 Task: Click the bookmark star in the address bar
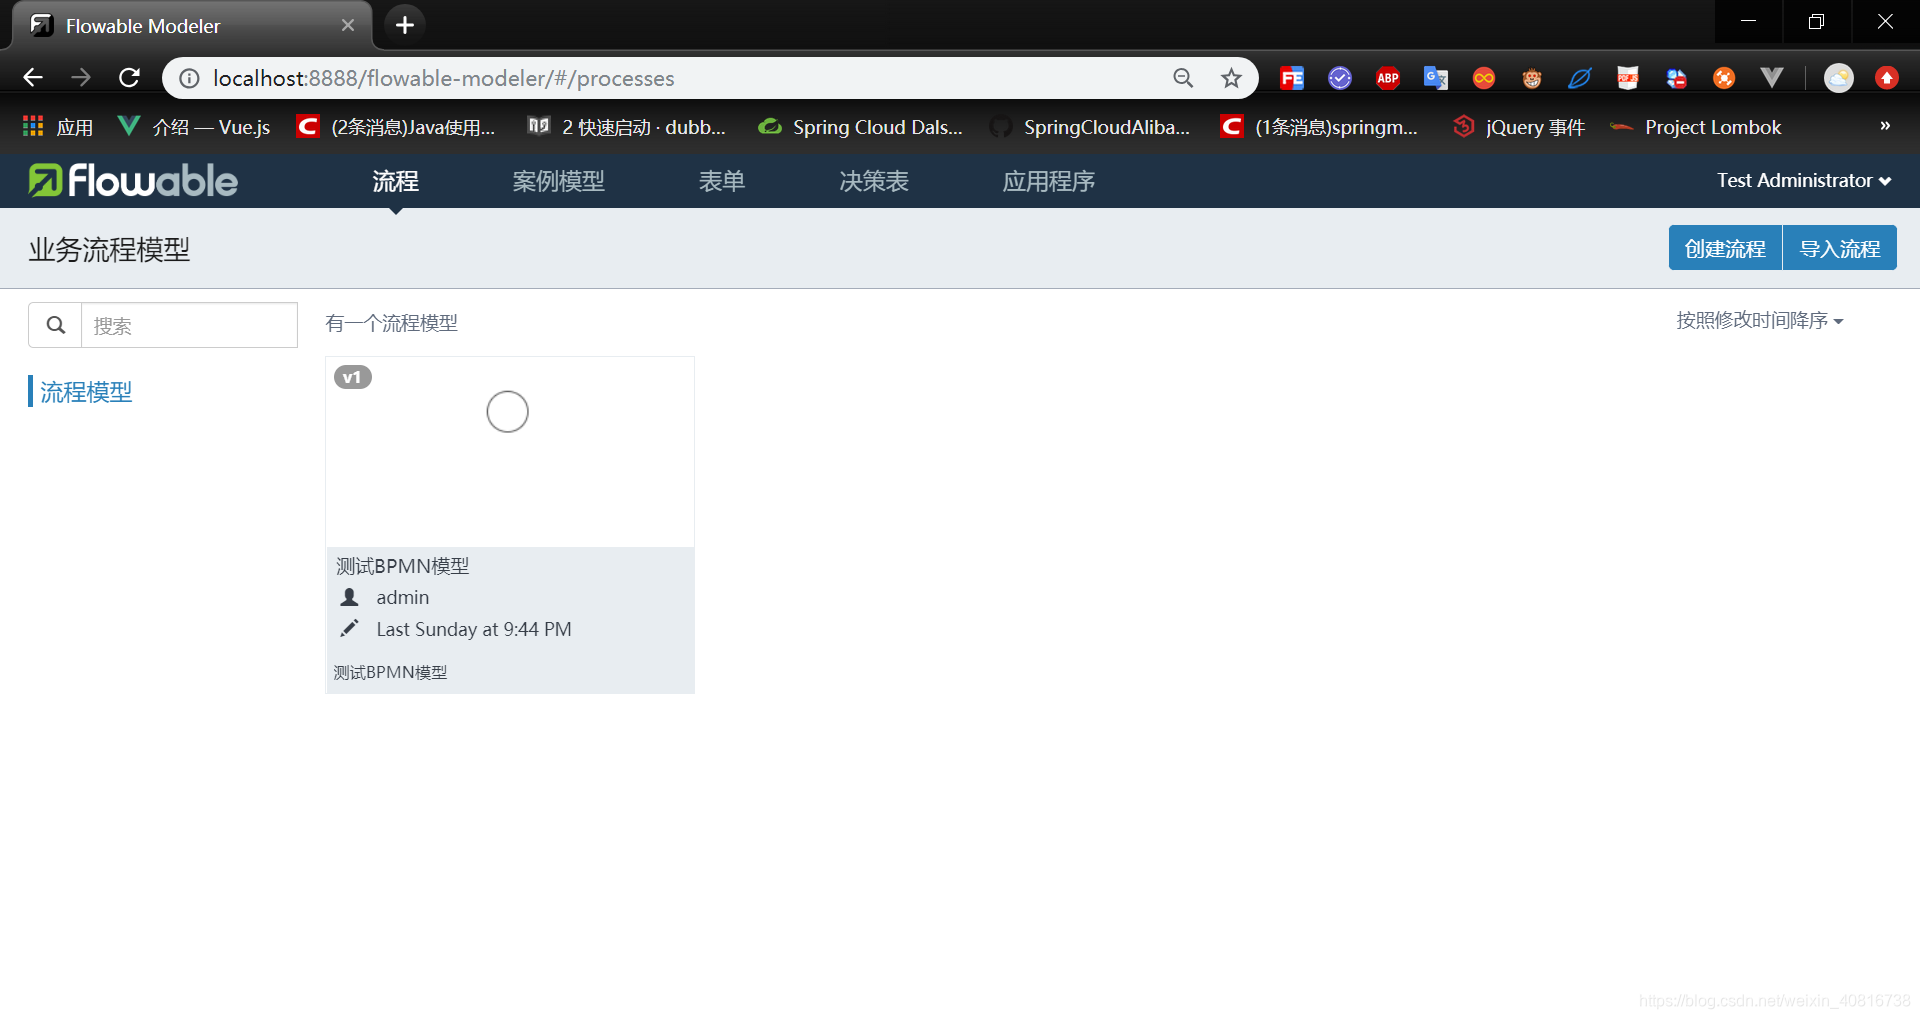(1231, 77)
